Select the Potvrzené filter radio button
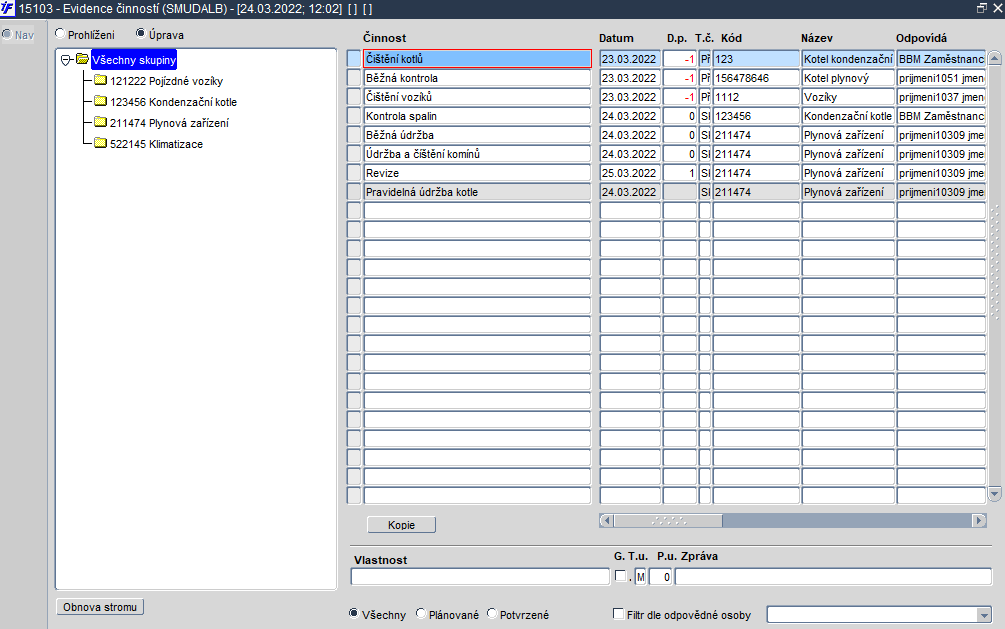This screenshot has height=629, width=1005. [x=492, y=614]
